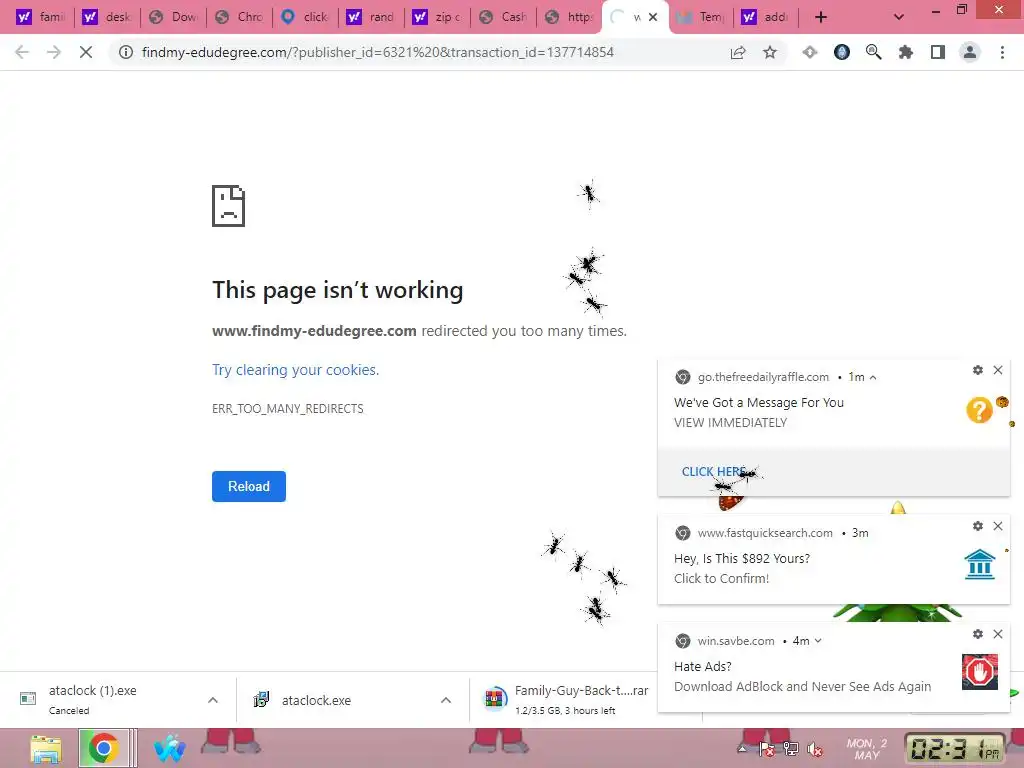
Task: Switch to the 'zip c' tab
Action: tap(438, 17)
